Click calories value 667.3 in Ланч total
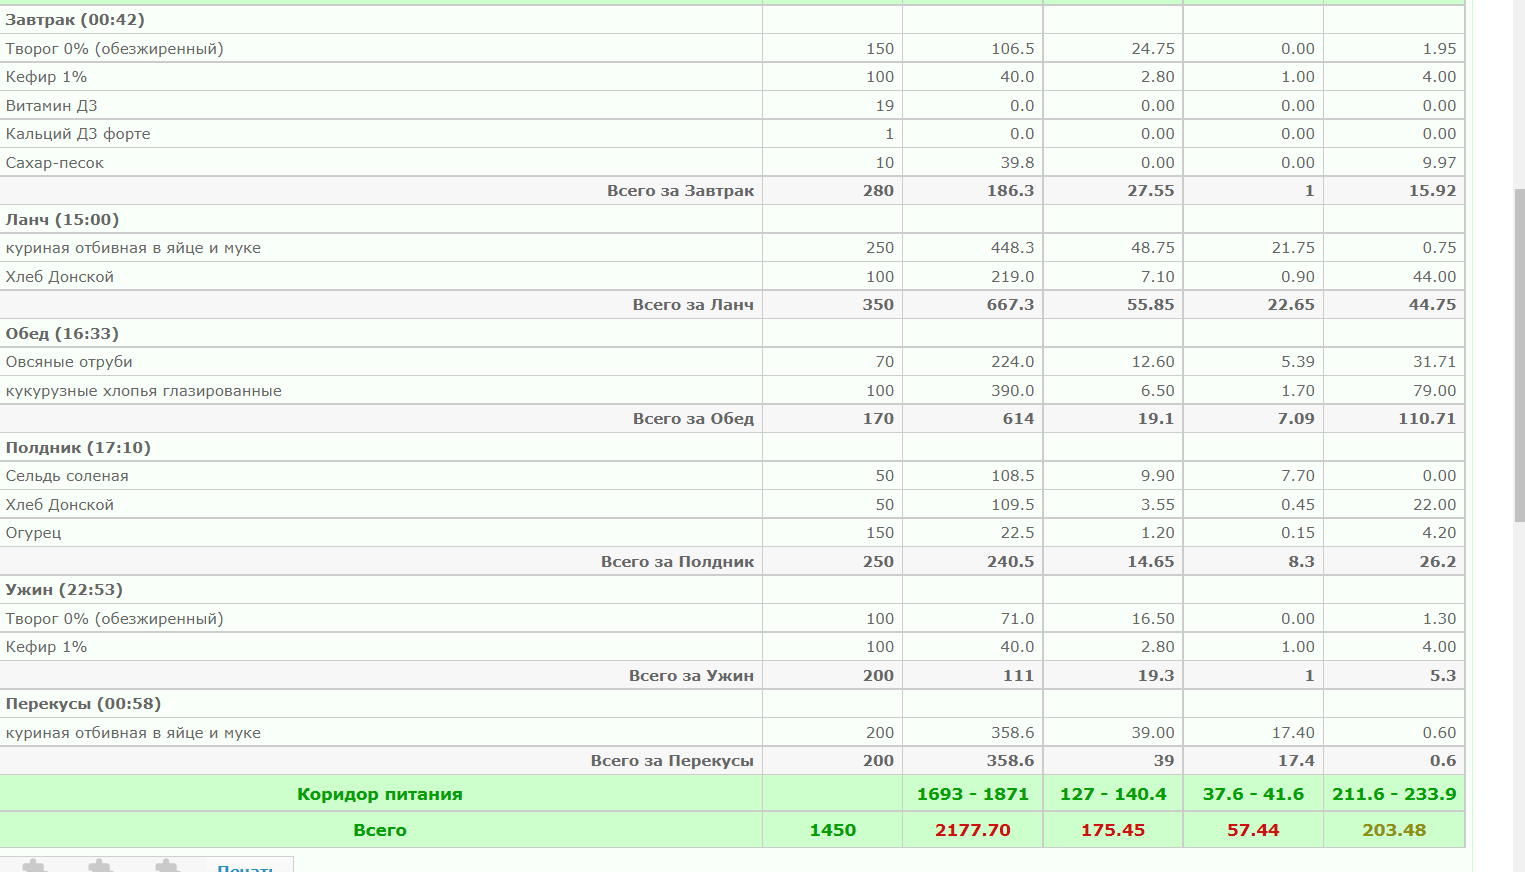The height and width of the screenshot is (872, 1525). tap(1010, 304)
